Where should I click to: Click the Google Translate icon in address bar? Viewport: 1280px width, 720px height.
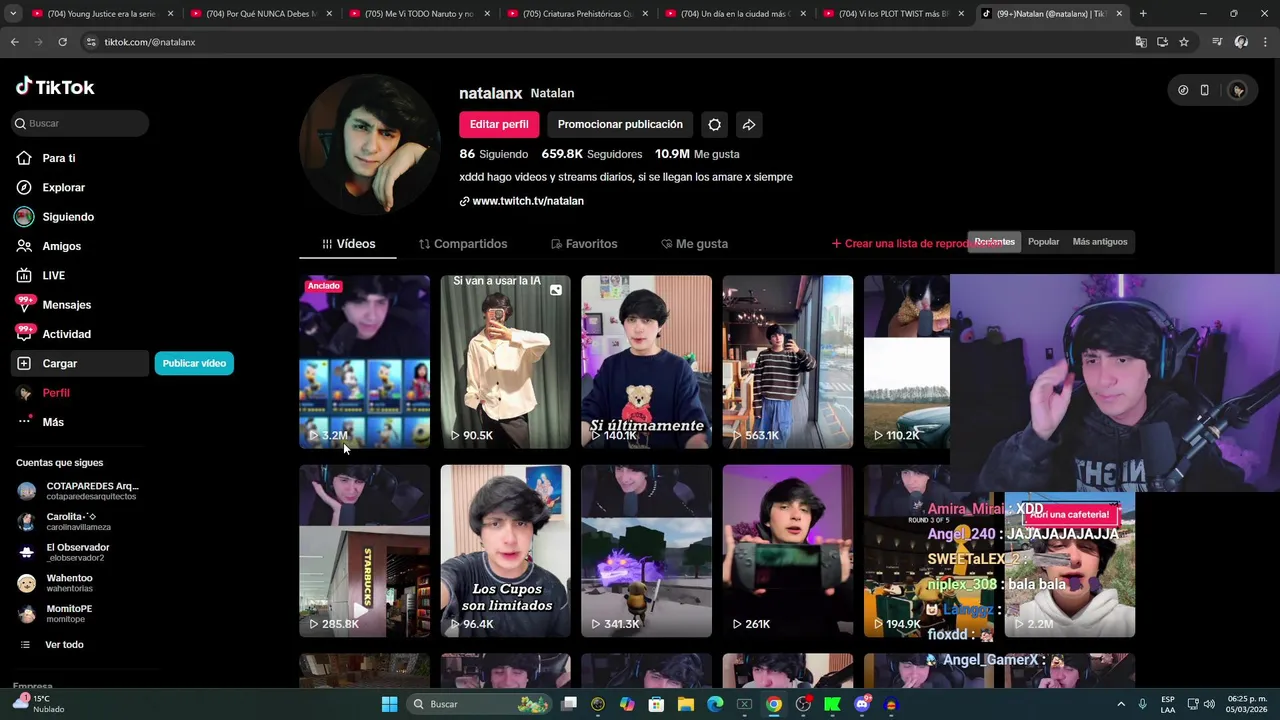pyautogui.click(x=1141, y=42)
